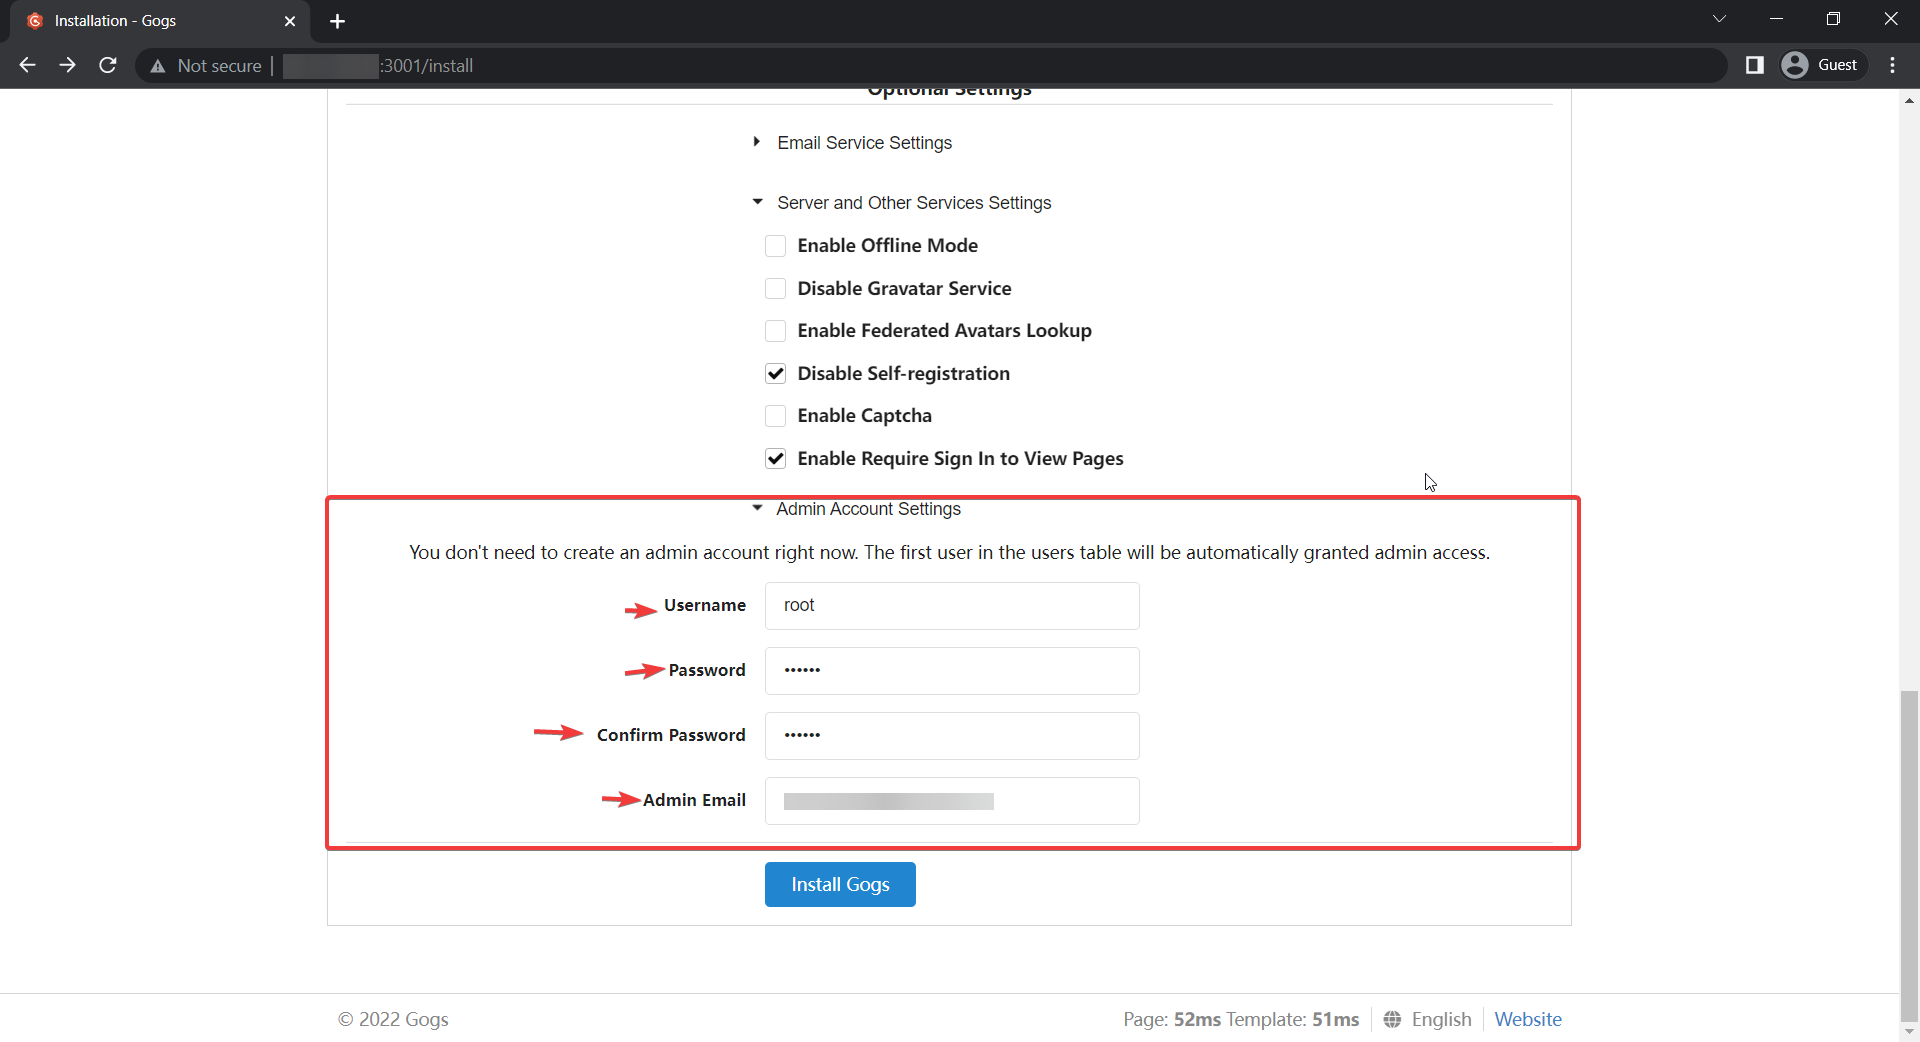Open the browser side panel icon
The image size is (1920, 1042).
[x=1754, y=65]
